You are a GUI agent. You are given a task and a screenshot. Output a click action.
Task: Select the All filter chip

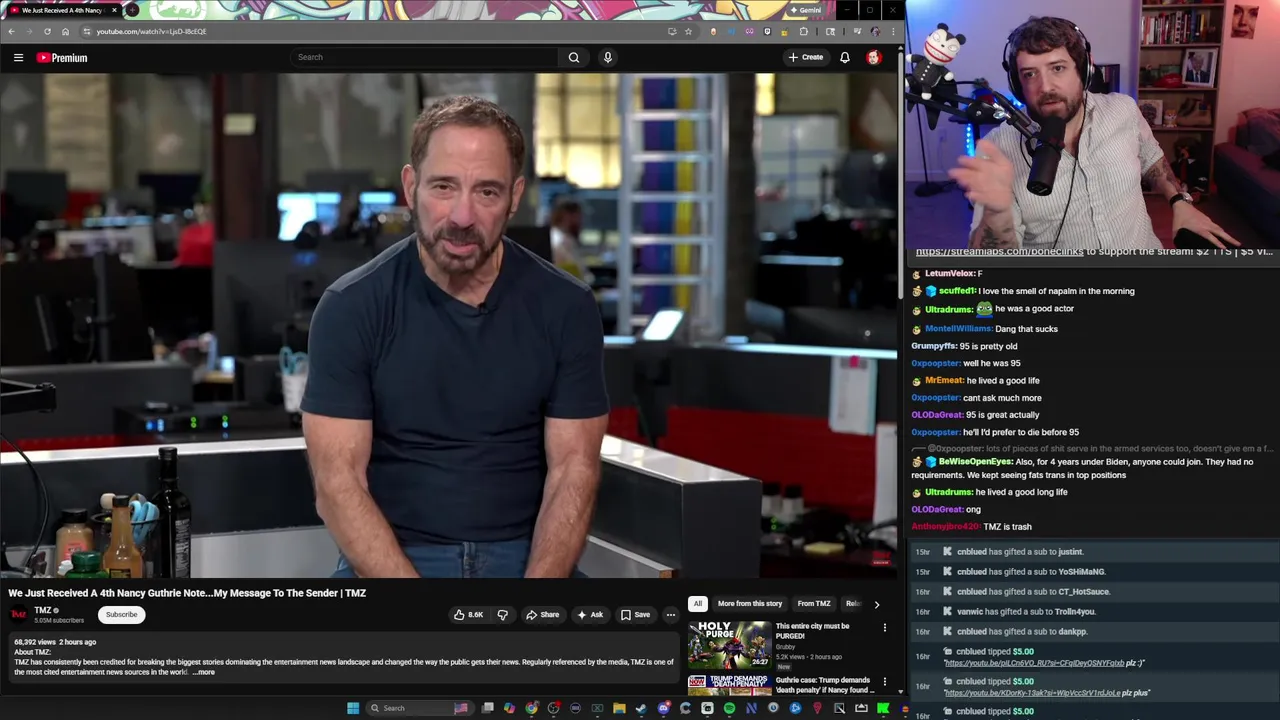(x=697, y=603)
